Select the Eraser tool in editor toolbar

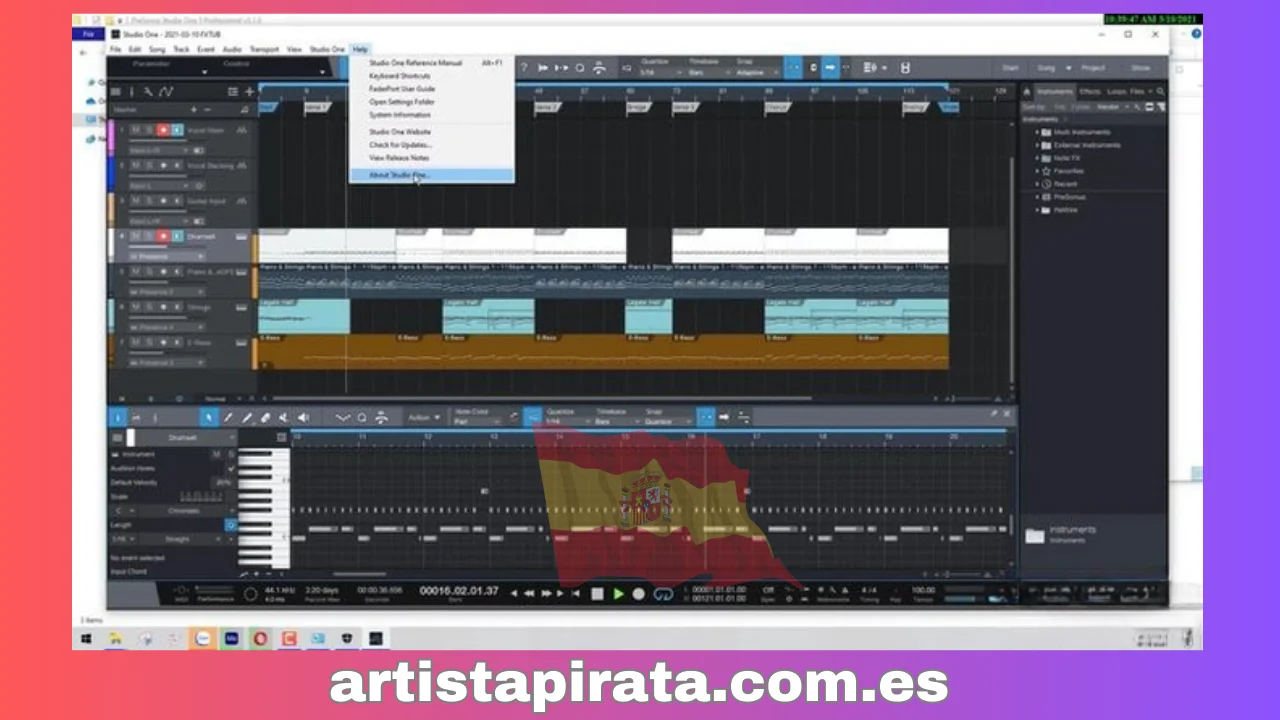pos(265,418)
